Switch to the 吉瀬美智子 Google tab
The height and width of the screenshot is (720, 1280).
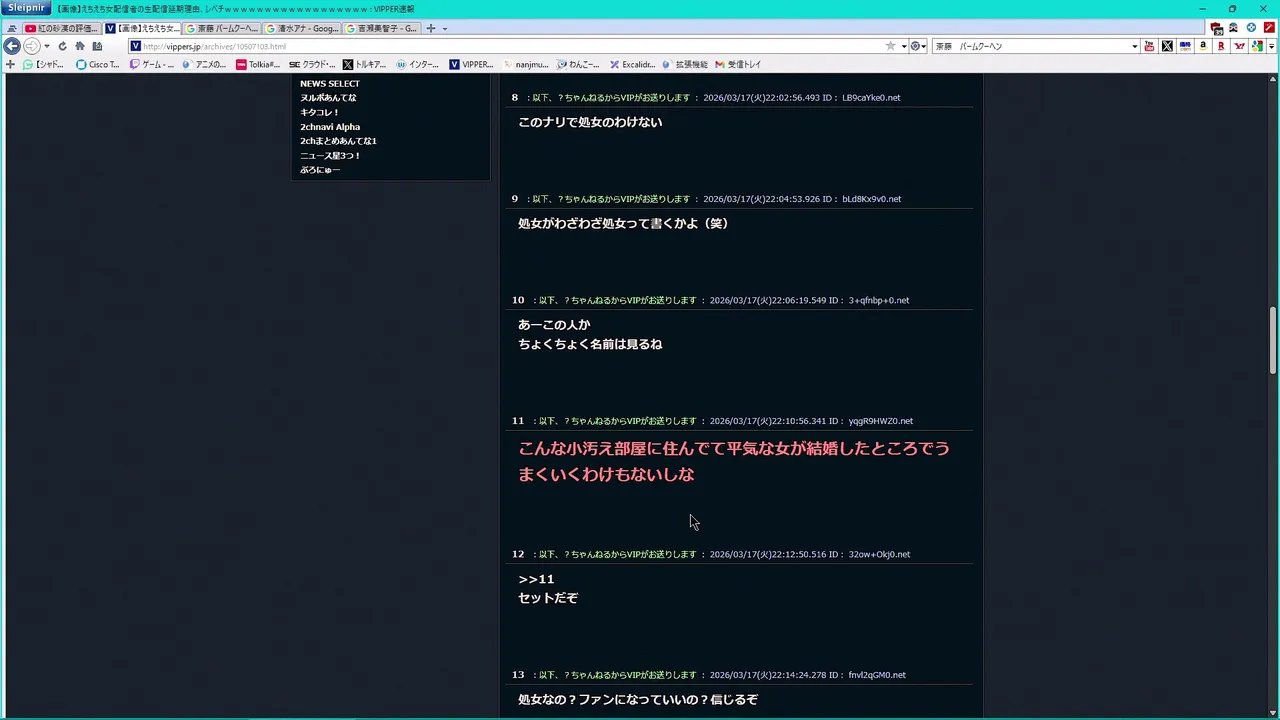click(383, 28)
